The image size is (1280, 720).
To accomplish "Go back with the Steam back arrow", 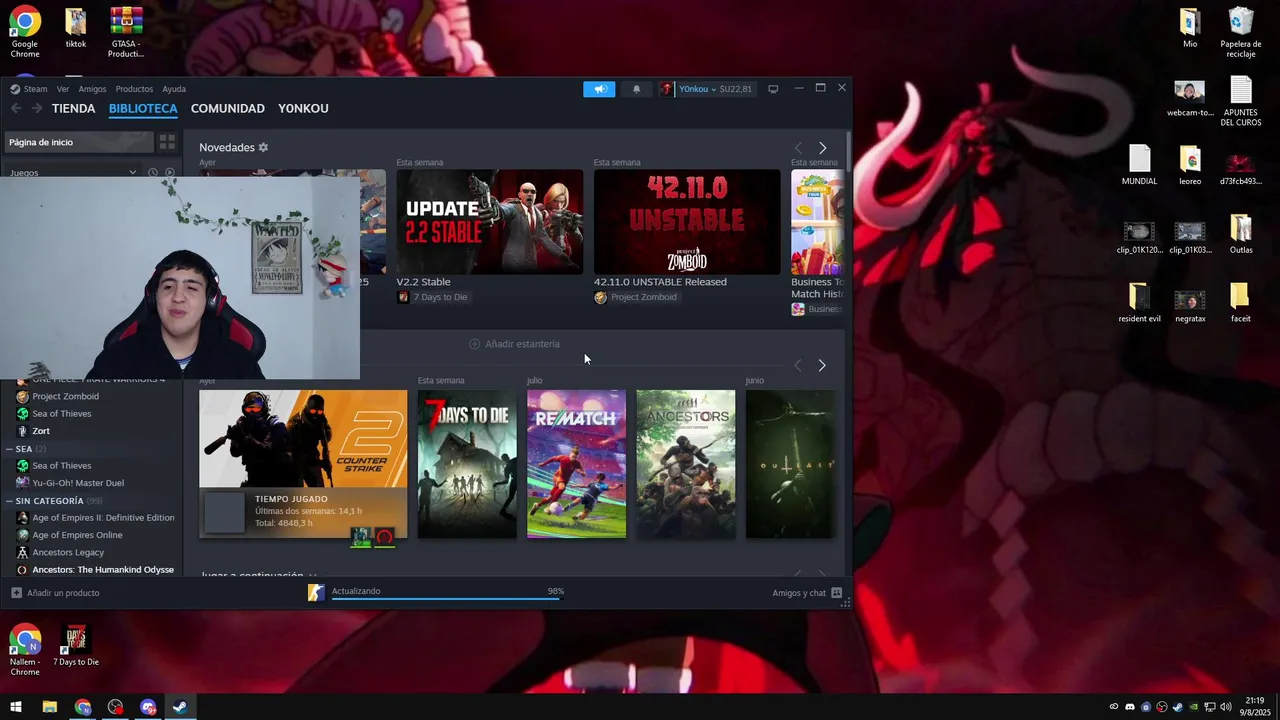I will tap(16, 108).
